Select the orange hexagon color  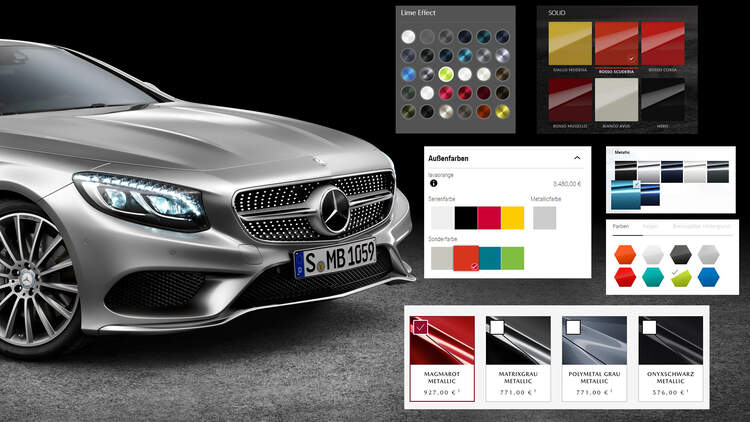(x=625, y=254)
